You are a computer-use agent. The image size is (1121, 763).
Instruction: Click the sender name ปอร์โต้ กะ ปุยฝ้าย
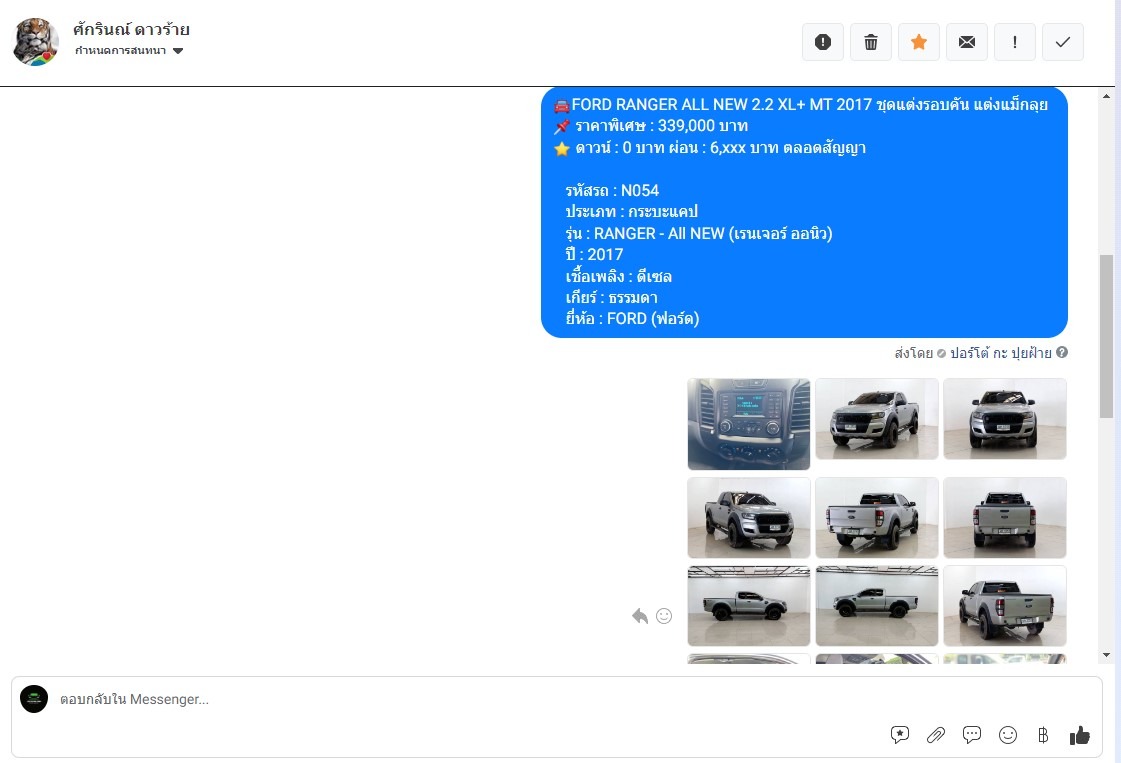1000,353
